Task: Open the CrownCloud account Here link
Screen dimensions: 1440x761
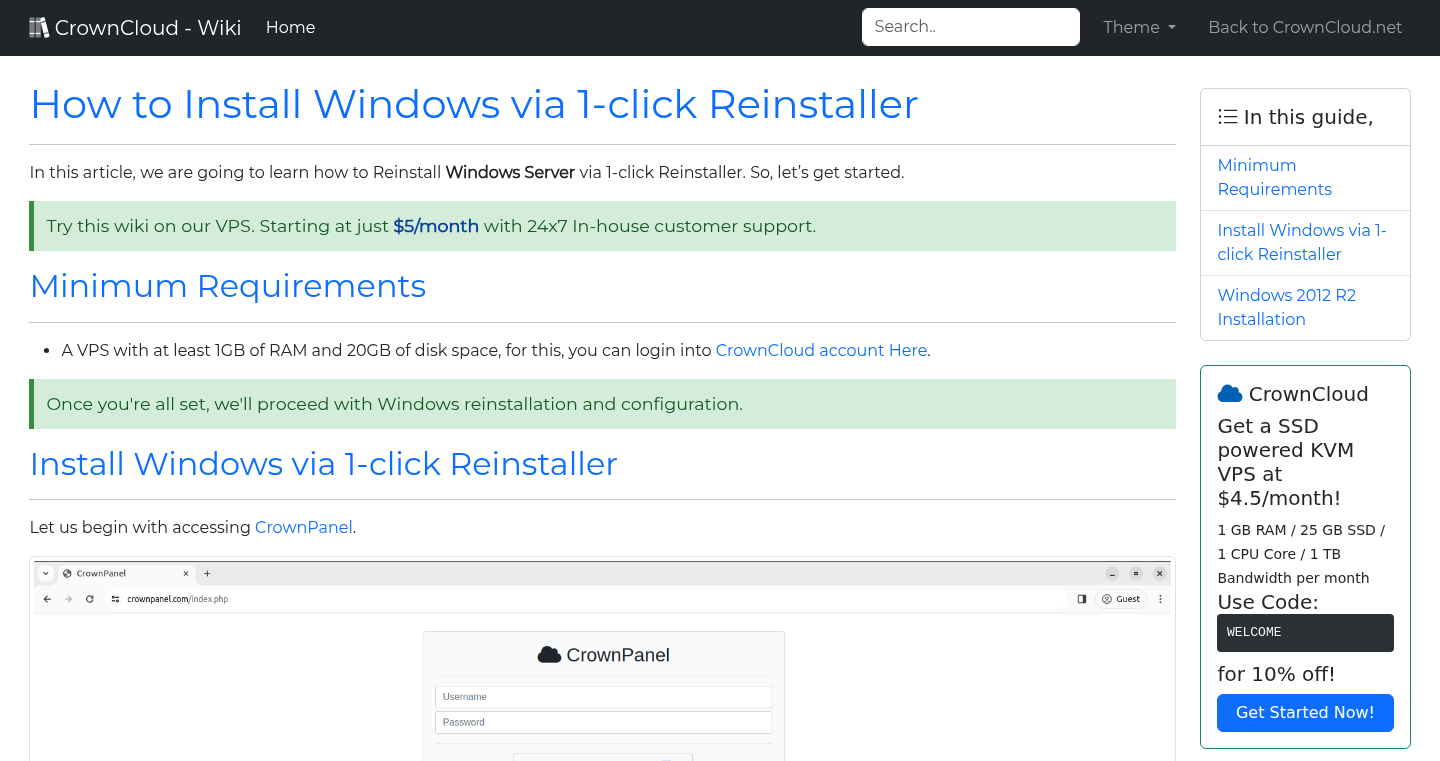Action: 821,350
